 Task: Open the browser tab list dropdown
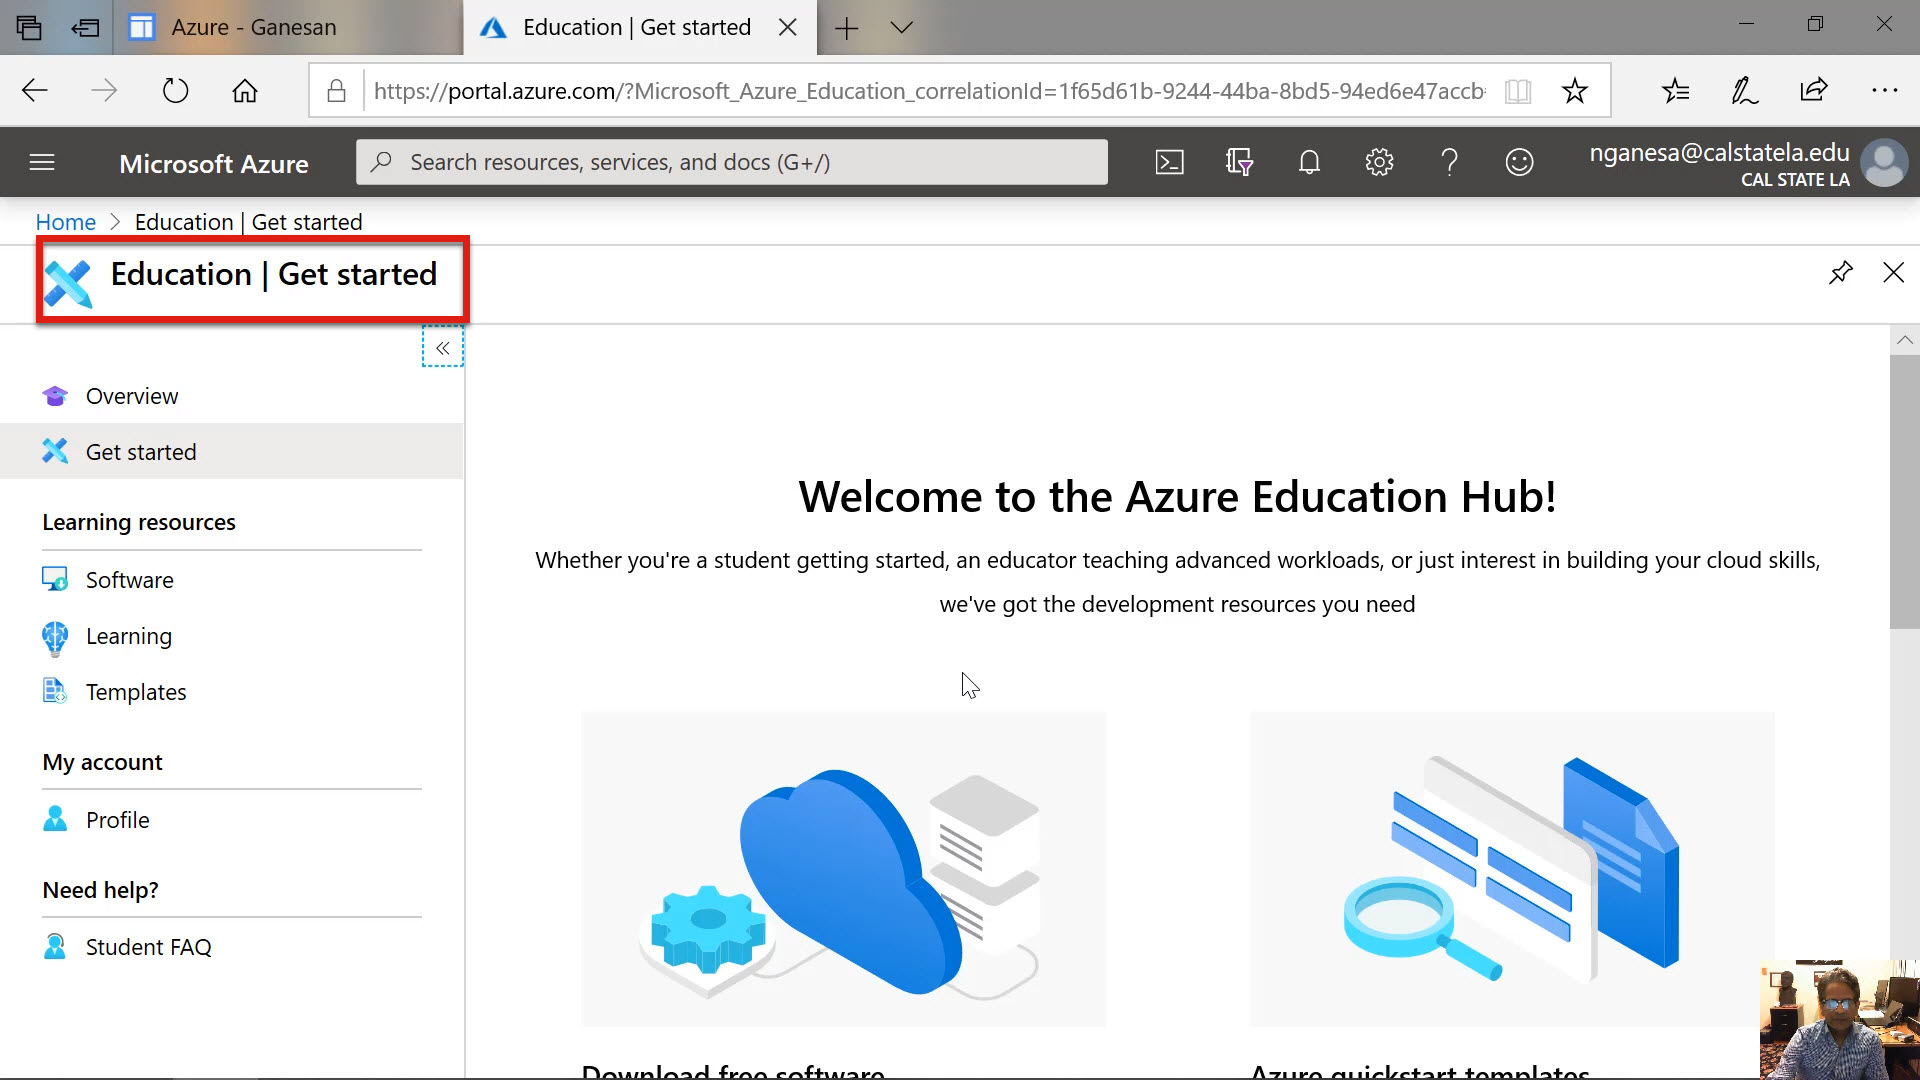[x=901, y=28]
